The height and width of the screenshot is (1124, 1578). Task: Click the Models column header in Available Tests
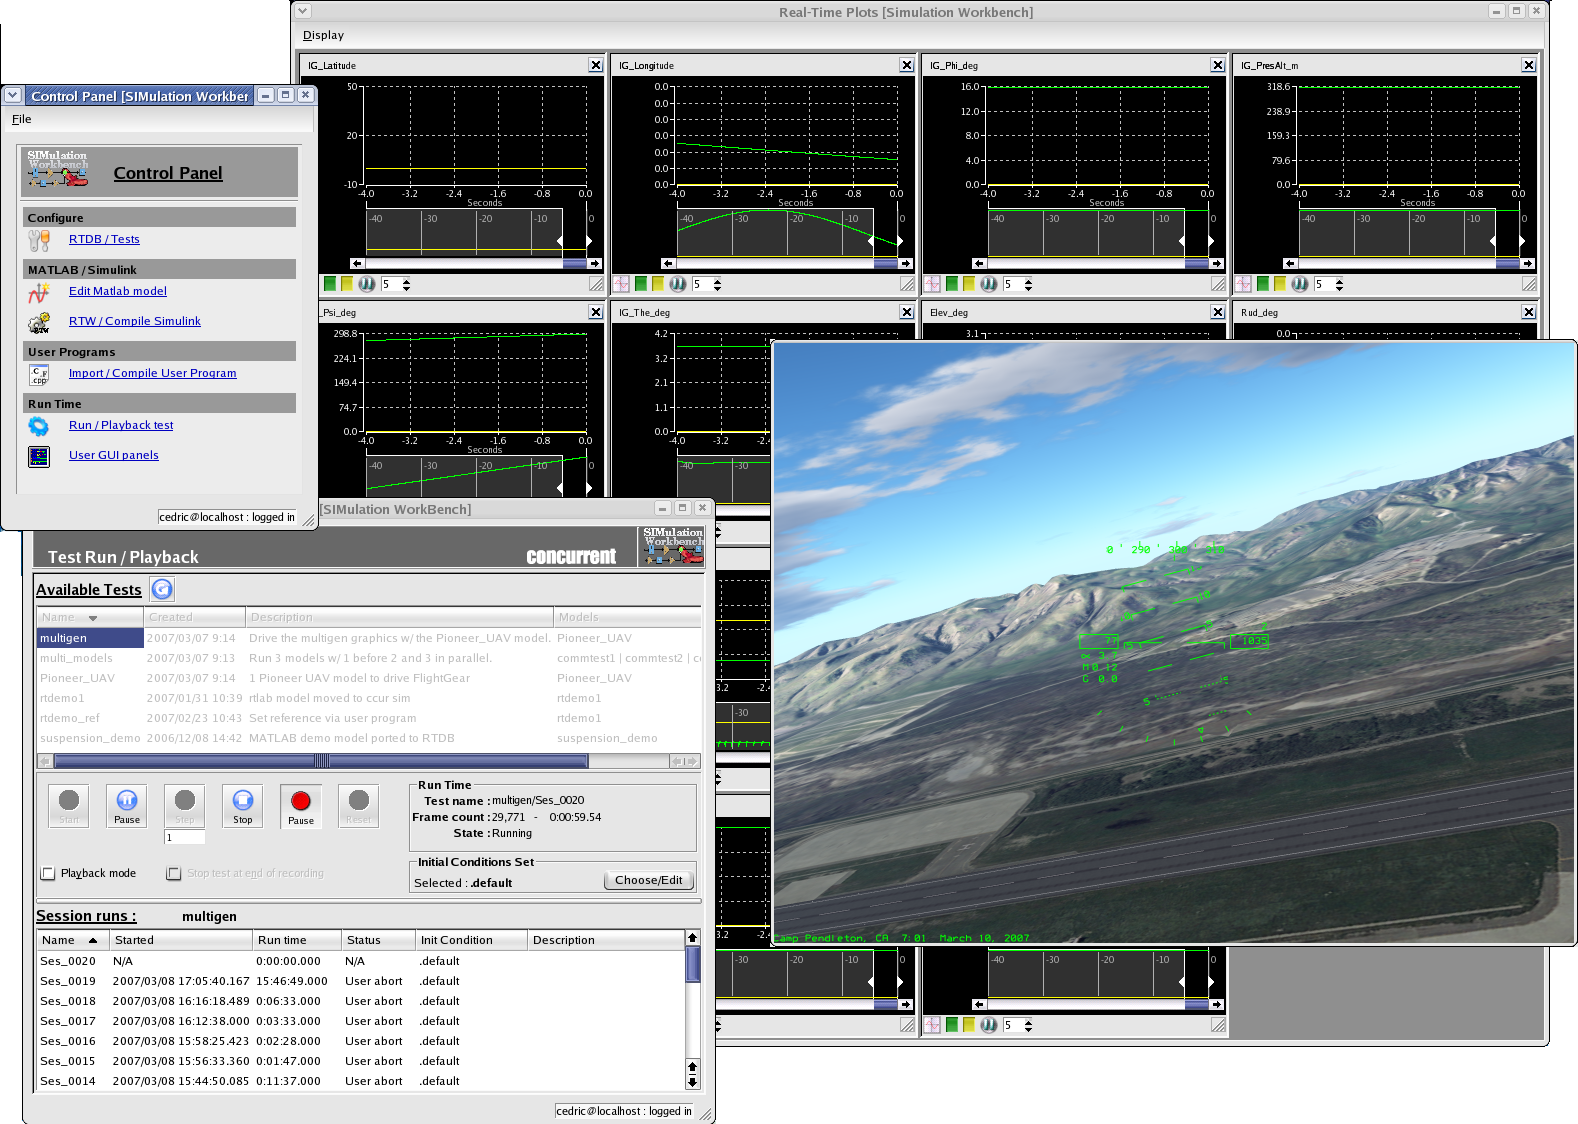pos(628,617)
